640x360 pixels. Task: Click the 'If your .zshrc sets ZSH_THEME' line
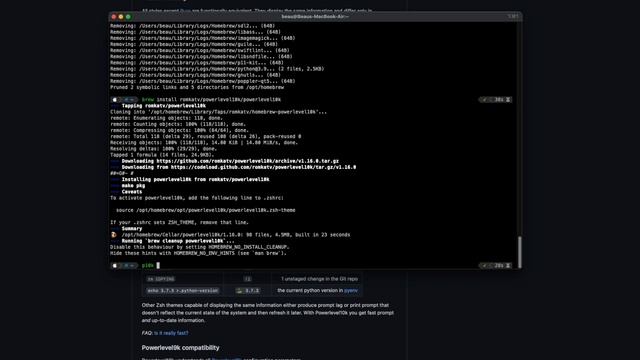point(179,222)
